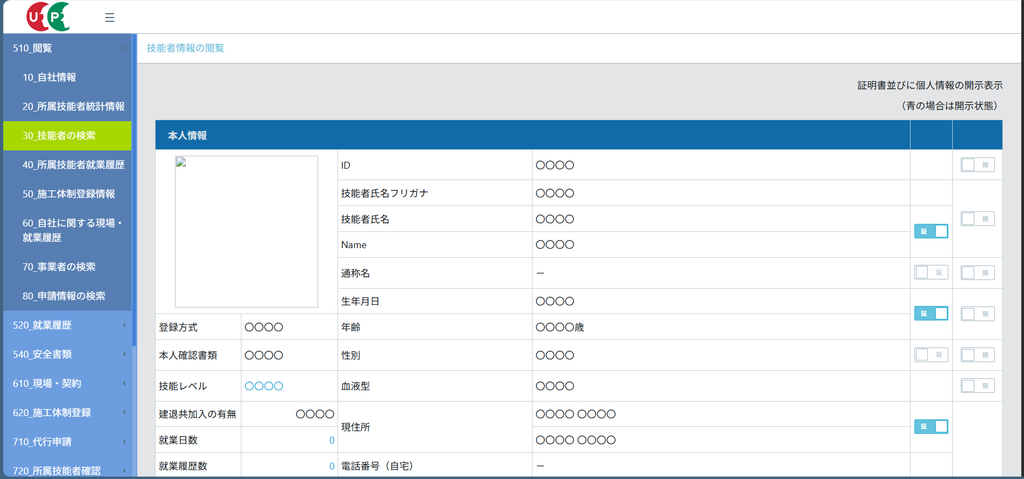1024x479 pixels.
Task: Expand the 710_代行申請 sidebar section
Action: tap(67, 442)
